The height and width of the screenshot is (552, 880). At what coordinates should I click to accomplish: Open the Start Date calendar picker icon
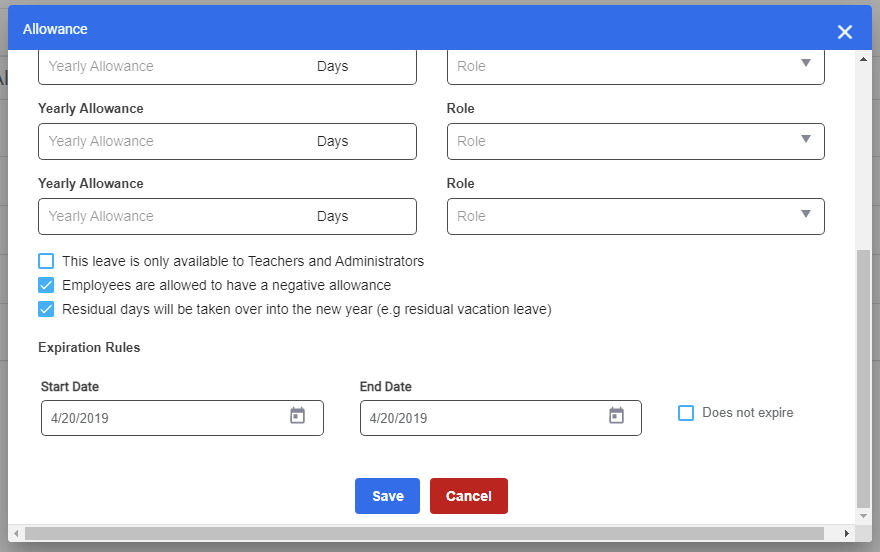click(x=297, y=416)
